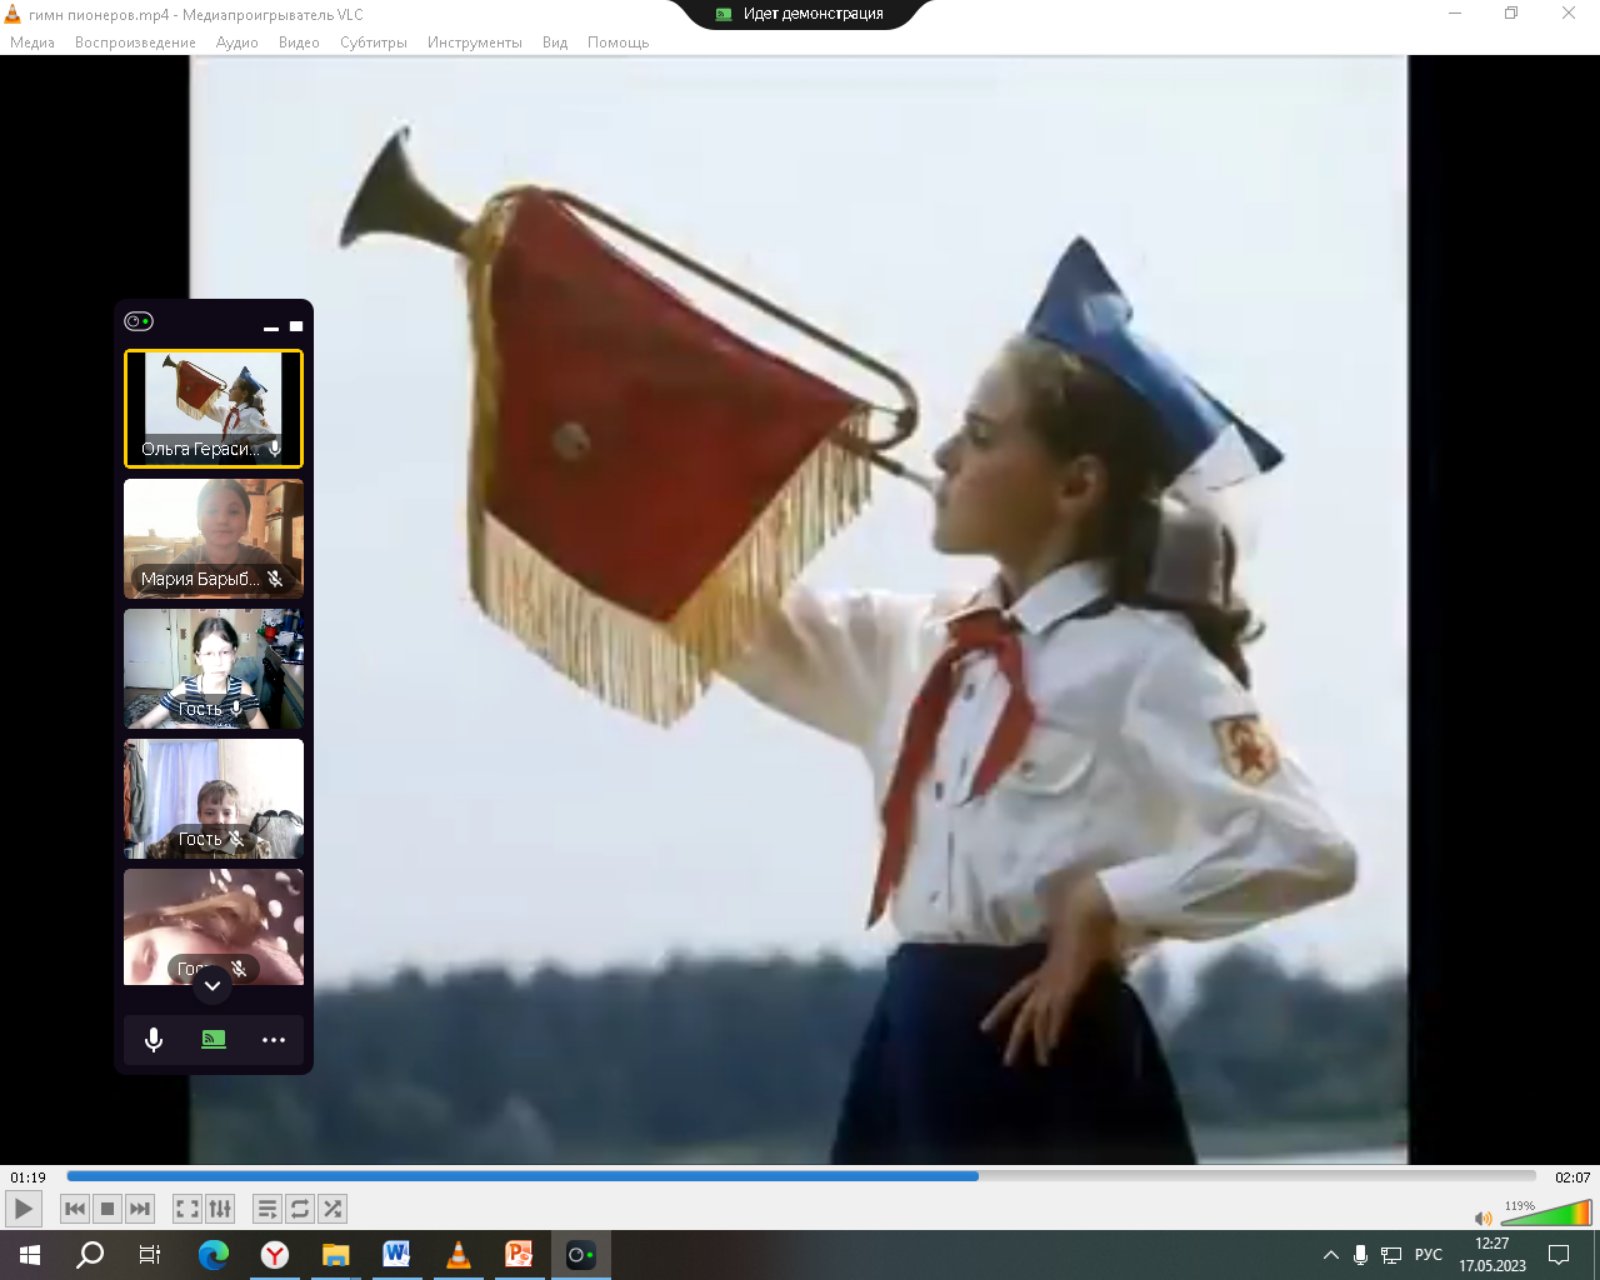
Task: Open the Медиа menu
Action: 32,42
